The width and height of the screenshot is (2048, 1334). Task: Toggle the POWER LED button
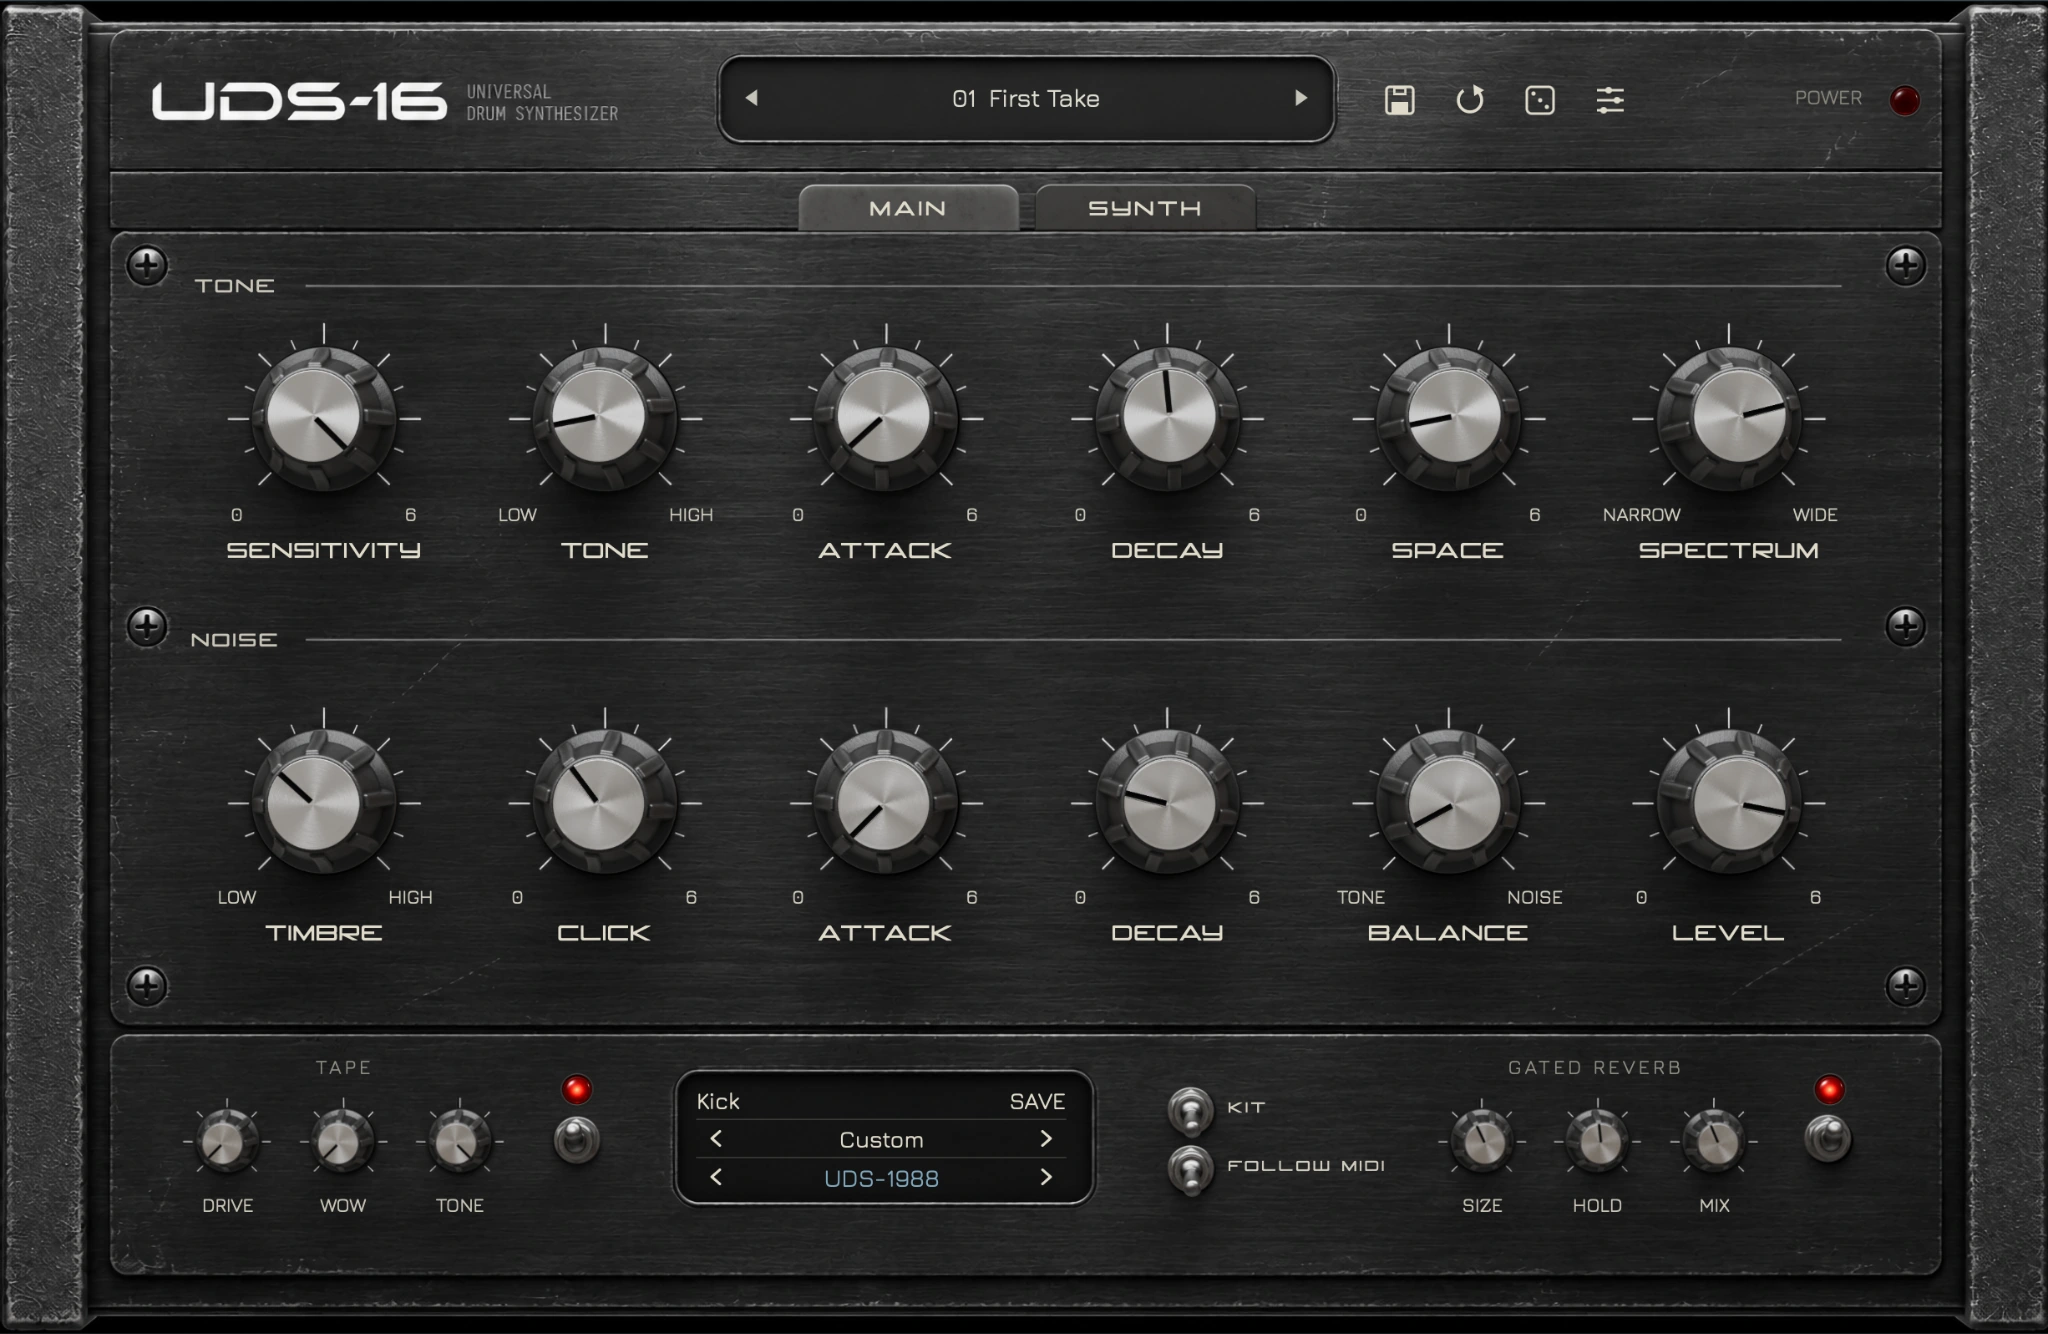pyautogui.click(x=1904, y=100)
